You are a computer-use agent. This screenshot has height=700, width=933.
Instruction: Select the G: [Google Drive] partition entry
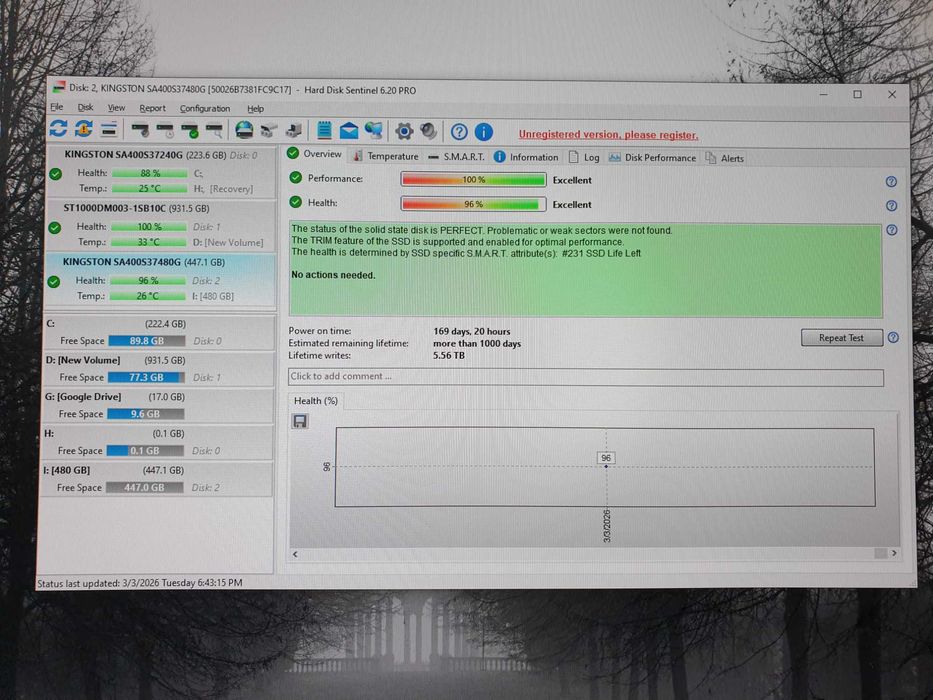(x=158, y=405)
